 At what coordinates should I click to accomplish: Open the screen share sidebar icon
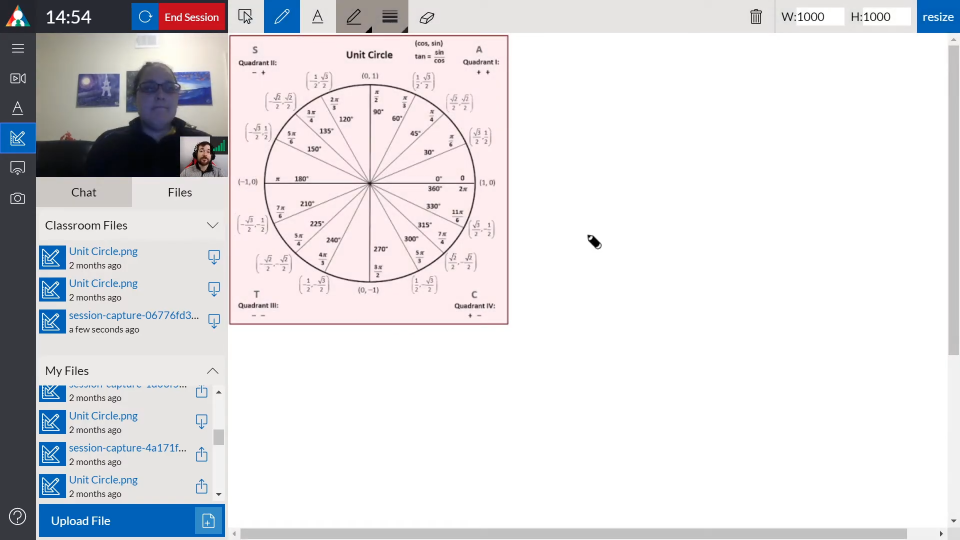click(18, 168)
